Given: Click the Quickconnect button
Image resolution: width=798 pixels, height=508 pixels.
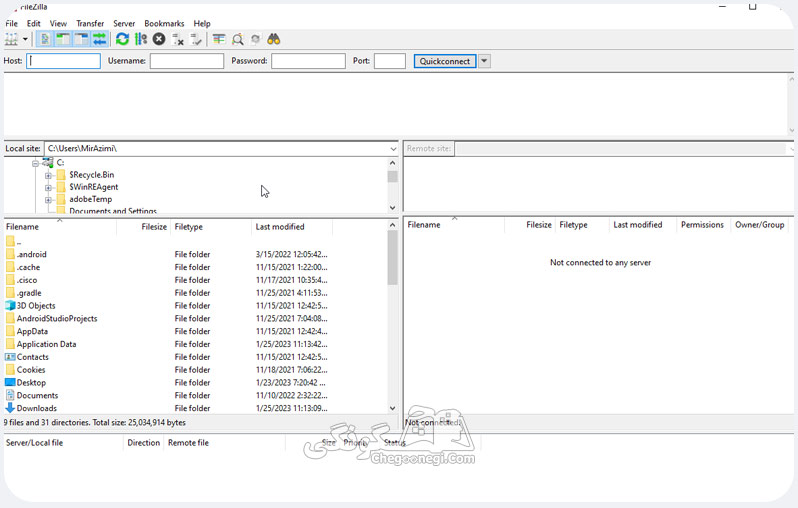Looking at the screenshot, I should (445, 61).
